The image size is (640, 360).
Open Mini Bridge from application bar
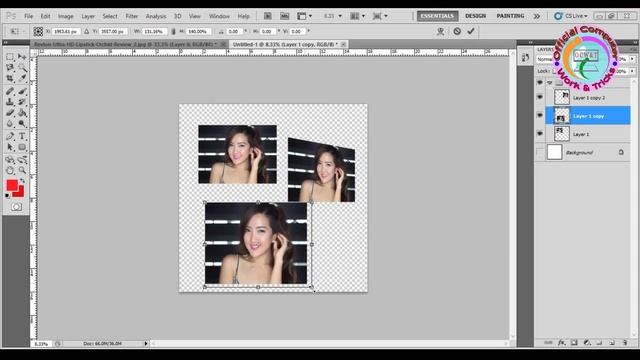click(x=284, y=16)
